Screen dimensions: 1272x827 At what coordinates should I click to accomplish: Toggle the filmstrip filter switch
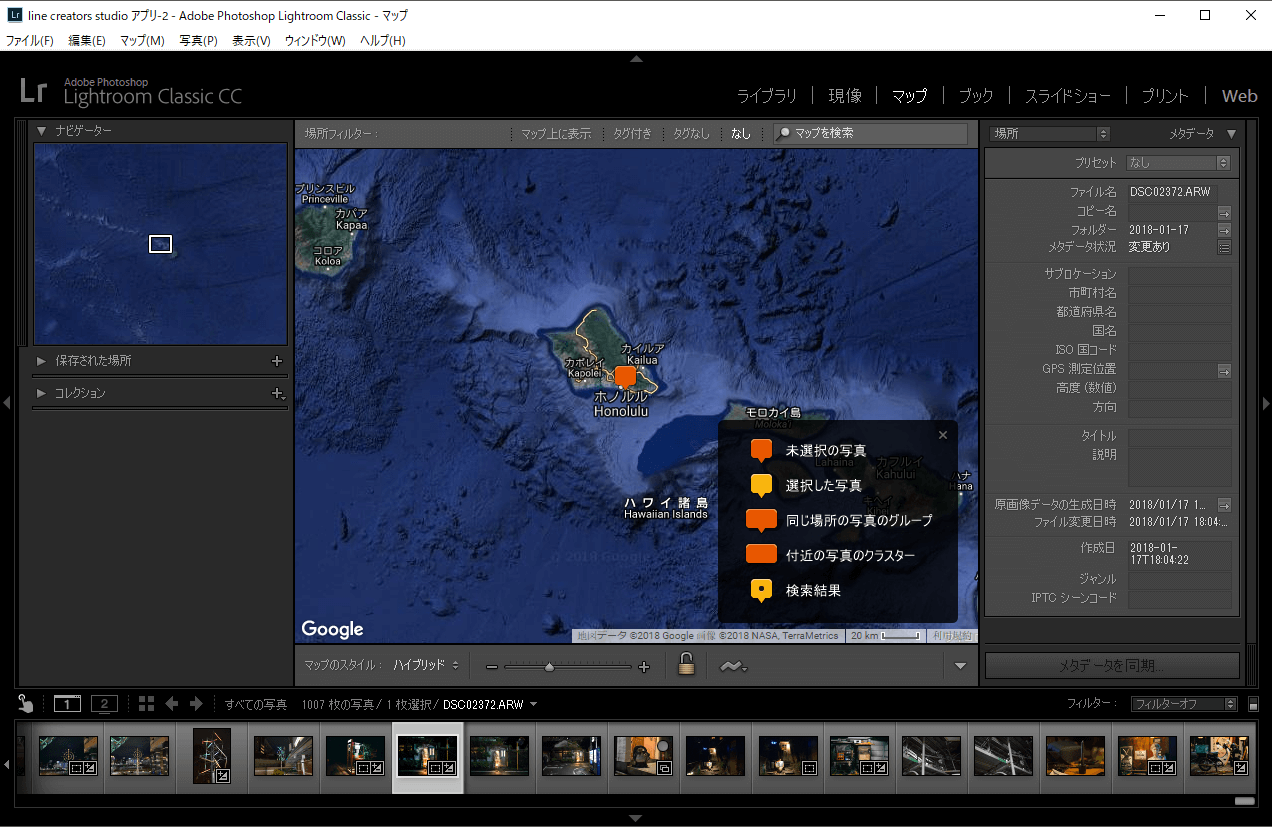1254,704
